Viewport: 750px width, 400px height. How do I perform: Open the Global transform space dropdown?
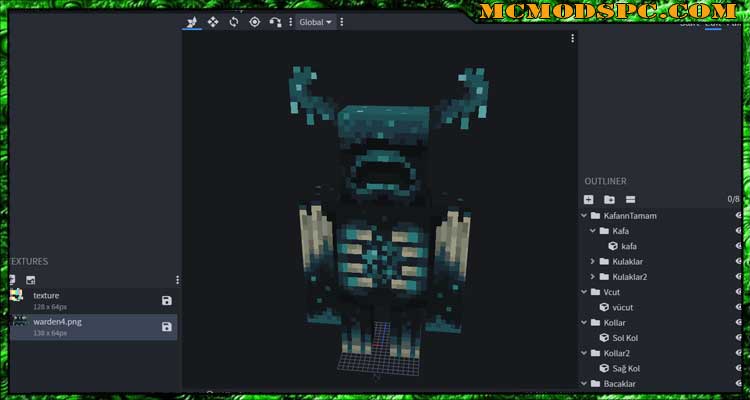click(316, 22)
